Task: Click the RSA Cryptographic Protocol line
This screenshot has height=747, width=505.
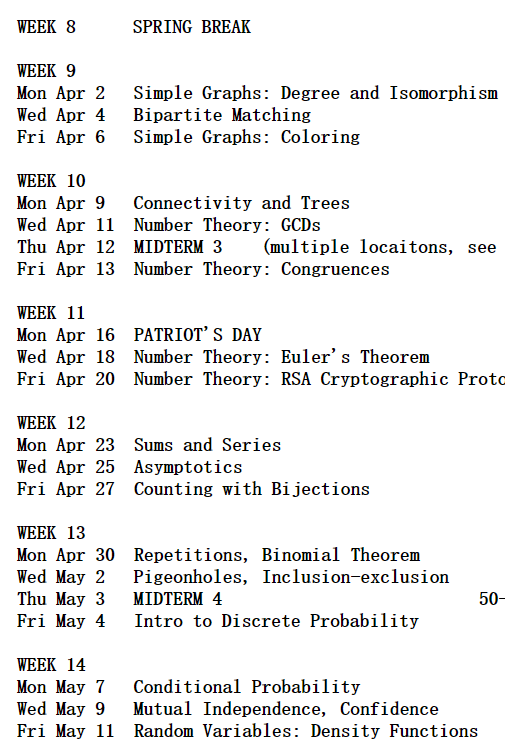Action: [x=319, y=379]
